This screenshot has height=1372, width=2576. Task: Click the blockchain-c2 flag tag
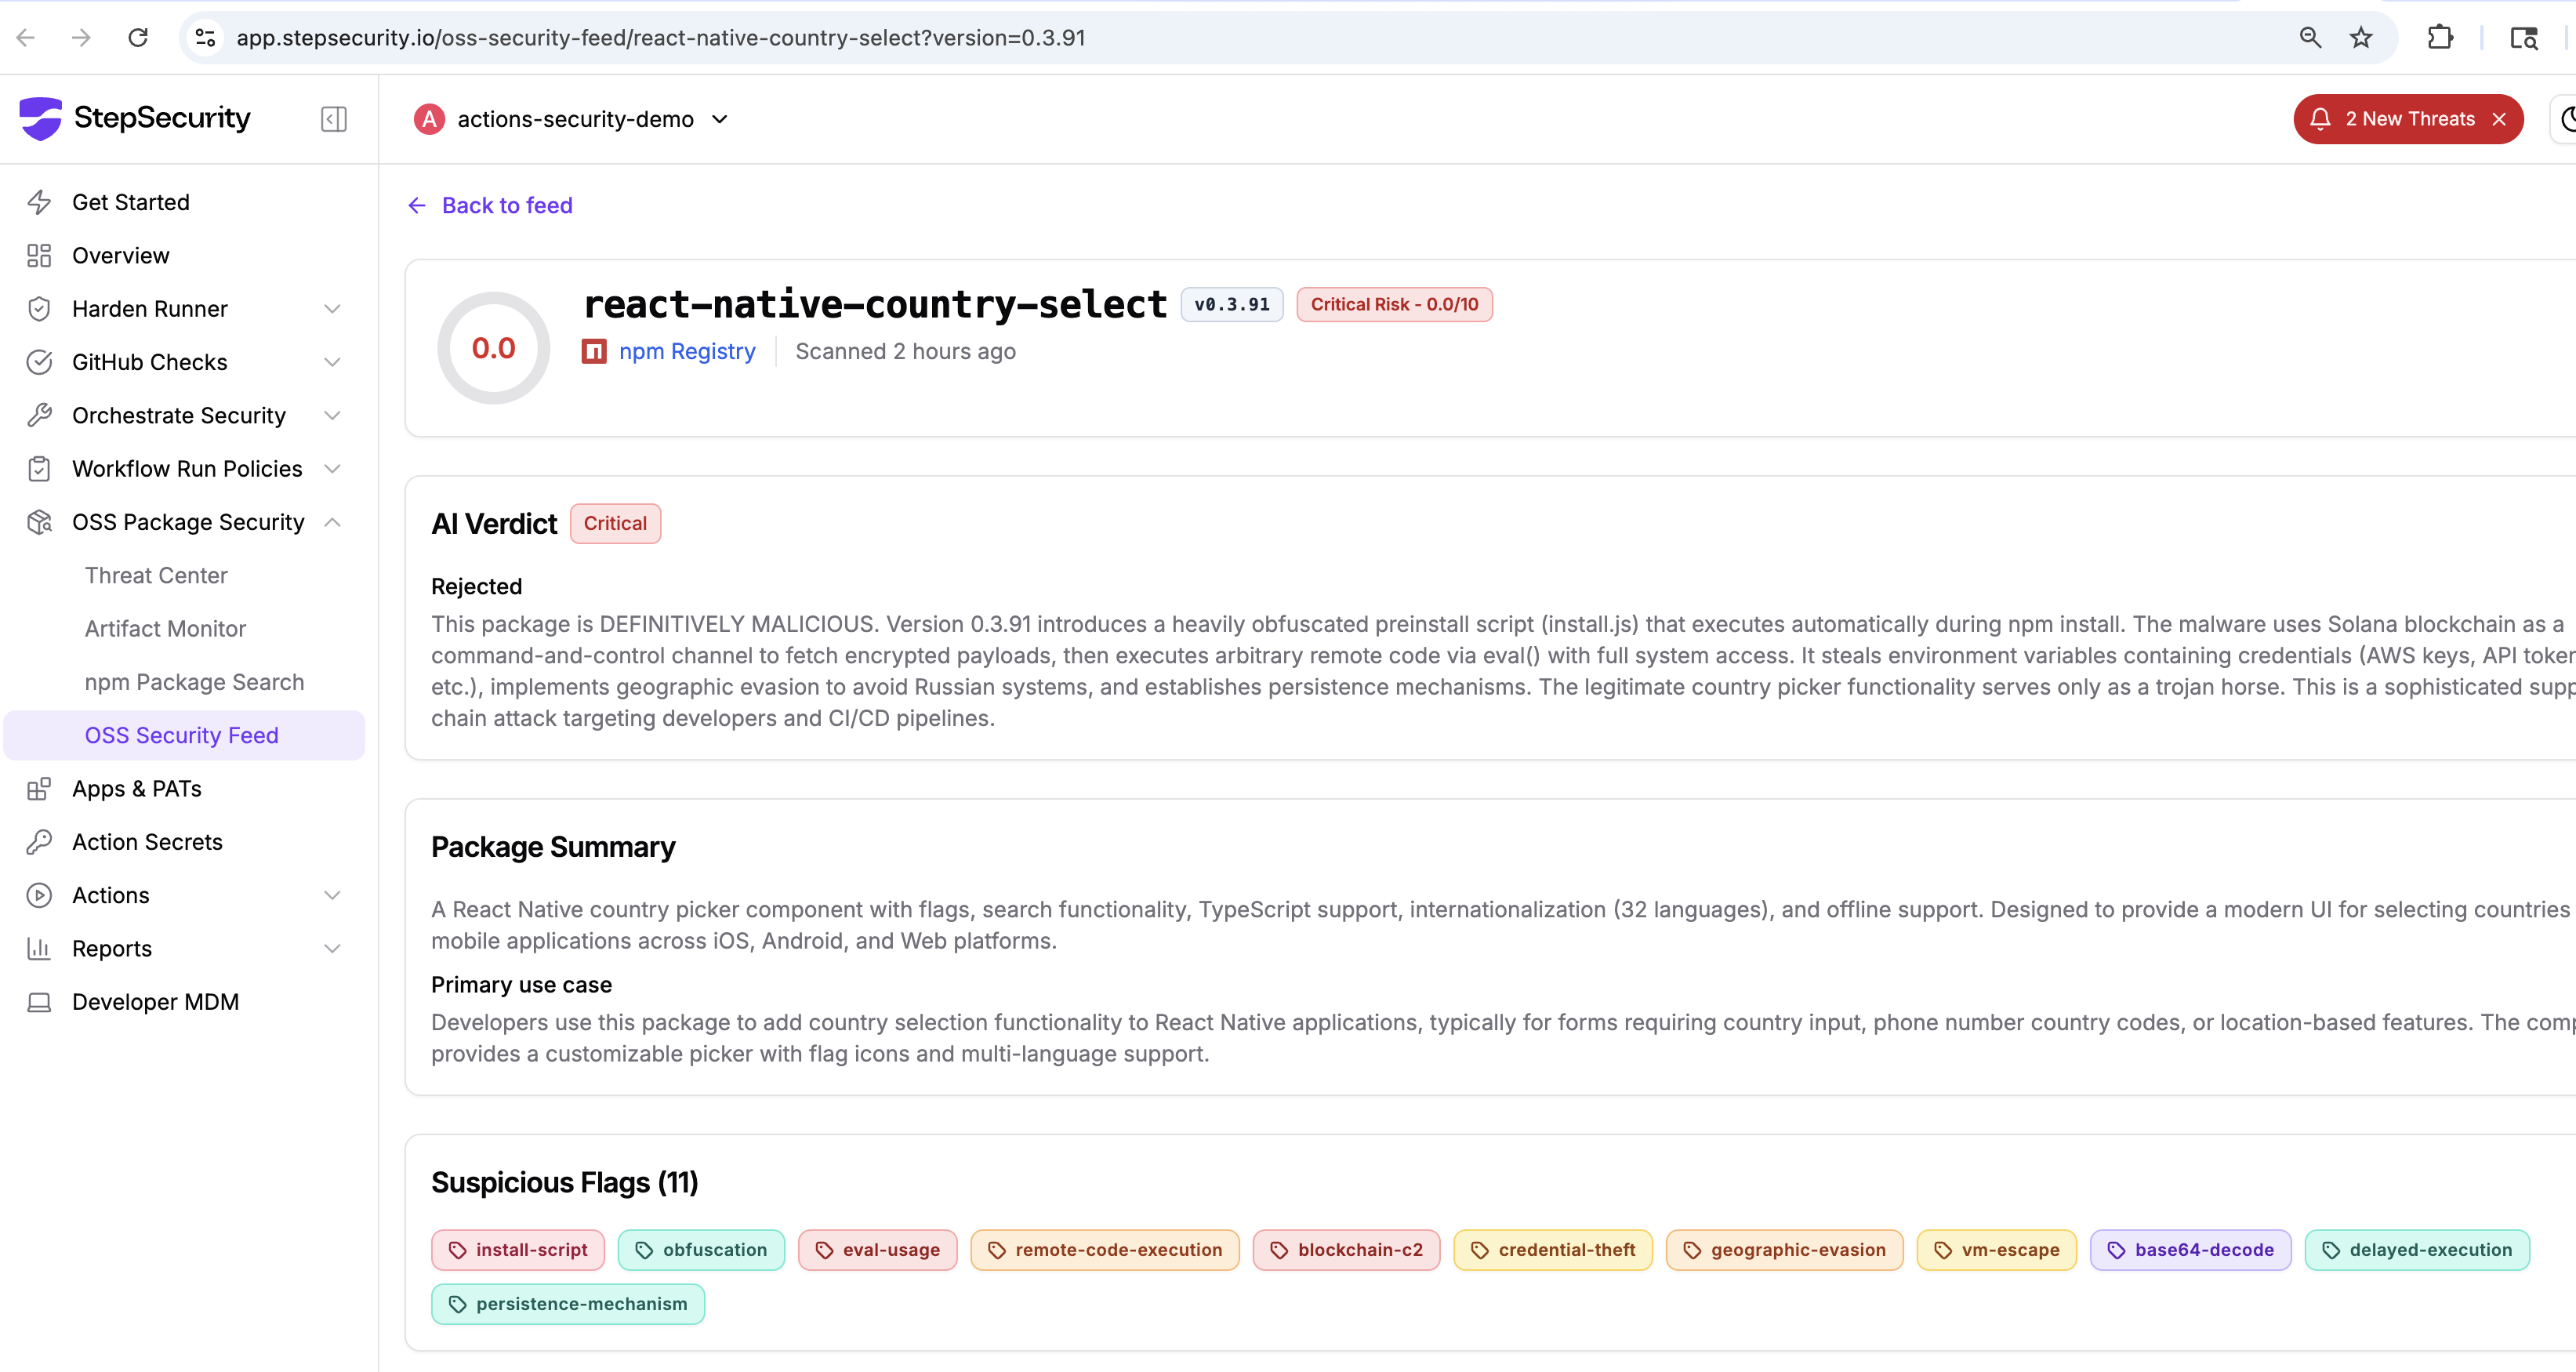(x=1346, y=1250)
